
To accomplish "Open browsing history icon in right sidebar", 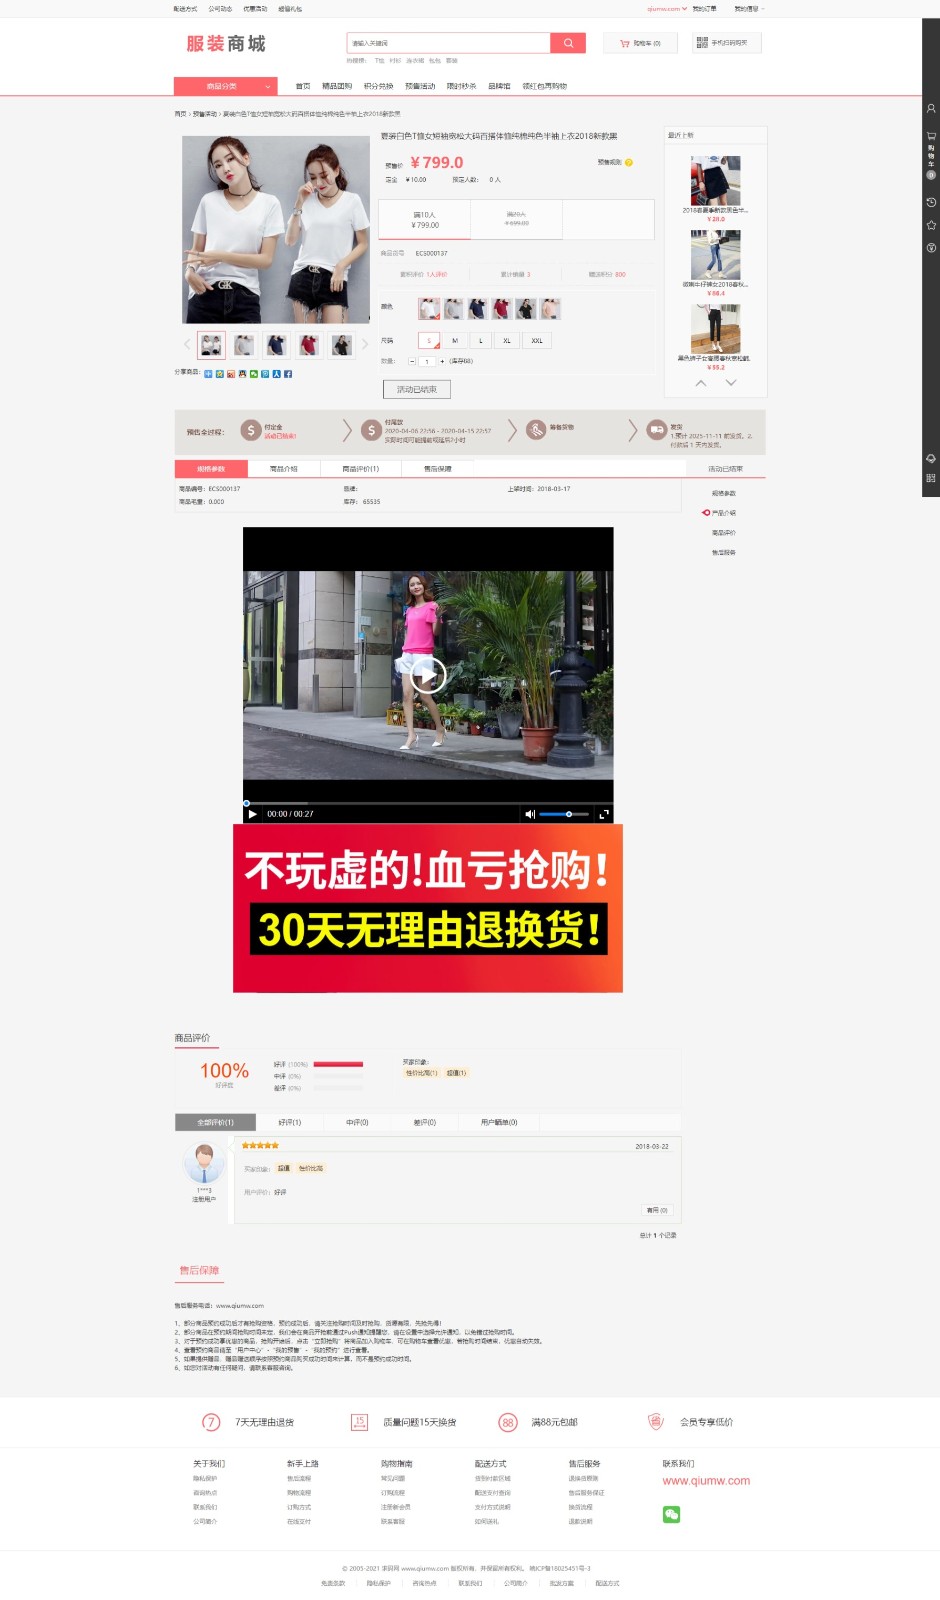I will tap(931, 202).
